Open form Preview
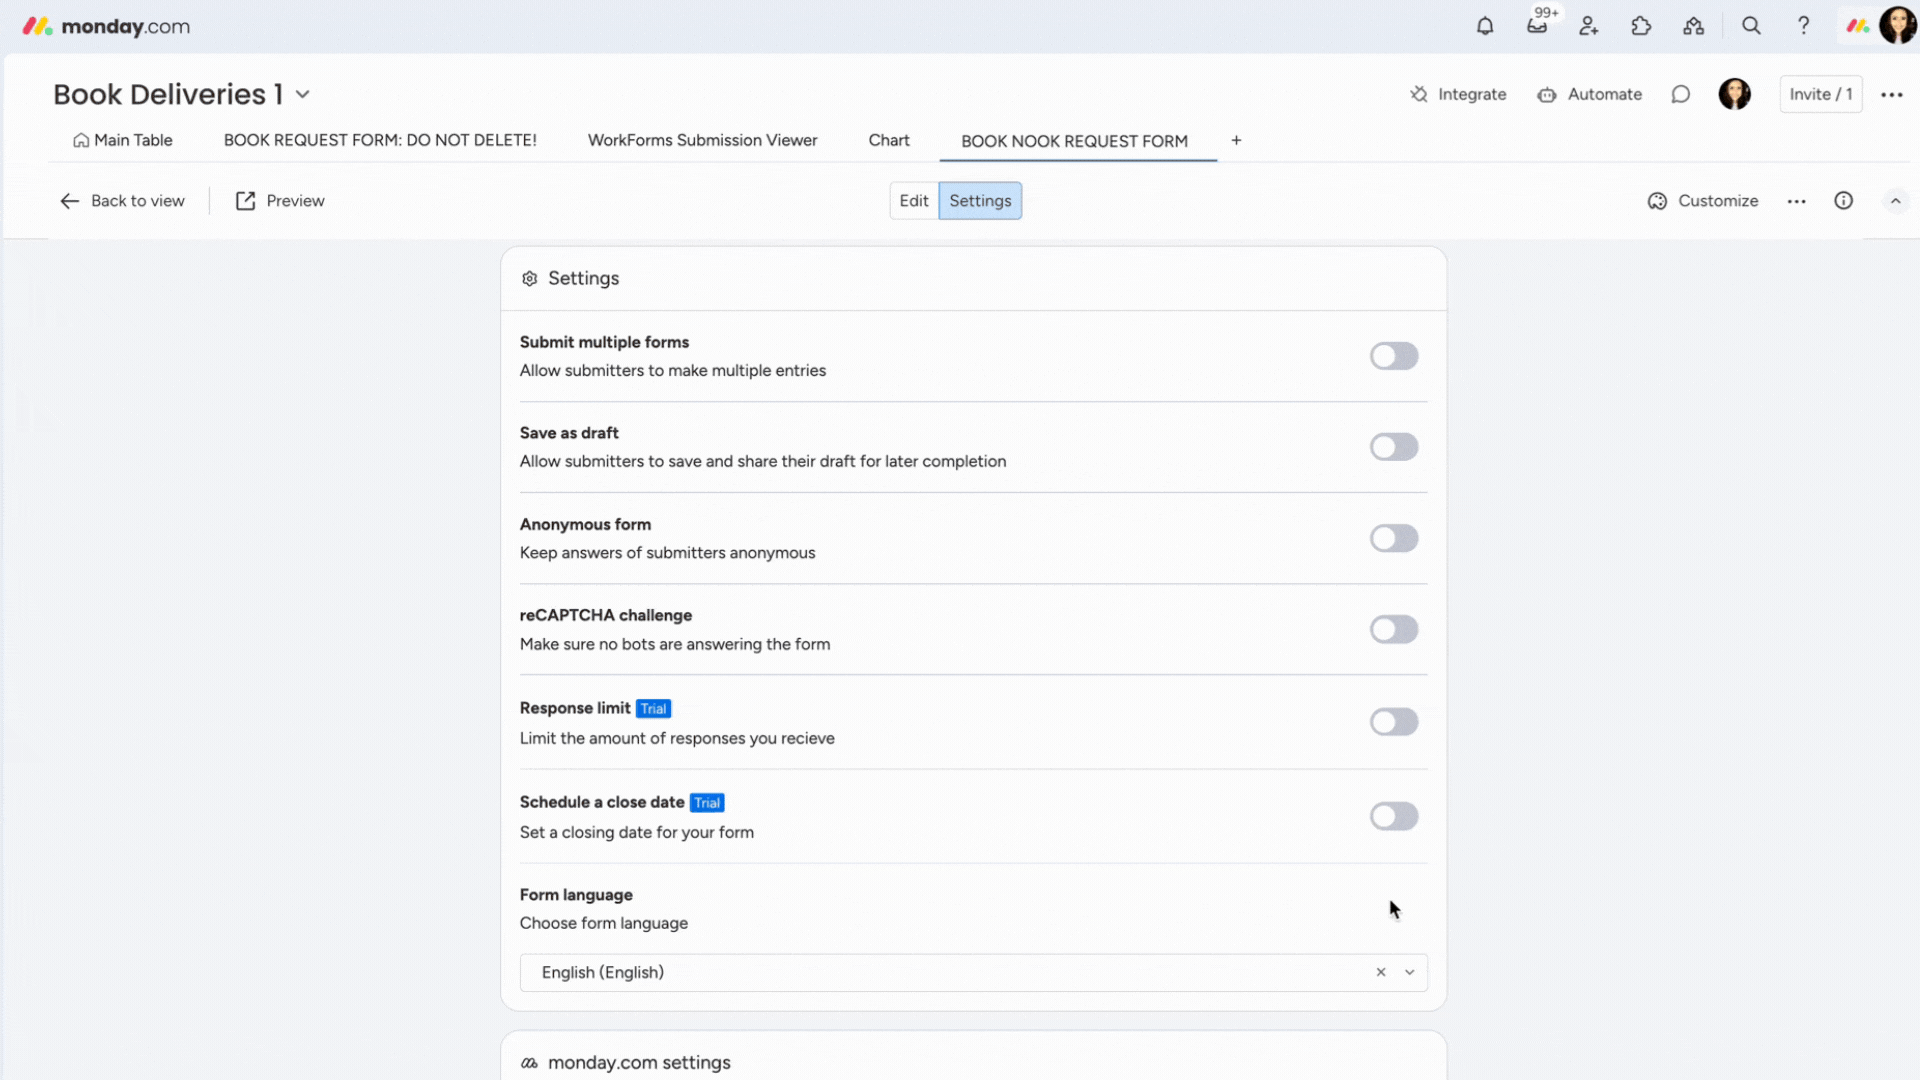The image size is (1920, 1080). [x=280, y=201]
